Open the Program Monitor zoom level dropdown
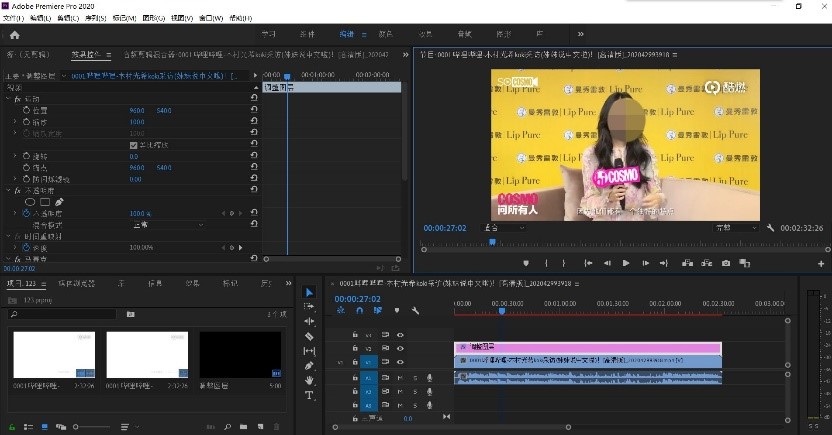The image size is (832, 435). 503,228
